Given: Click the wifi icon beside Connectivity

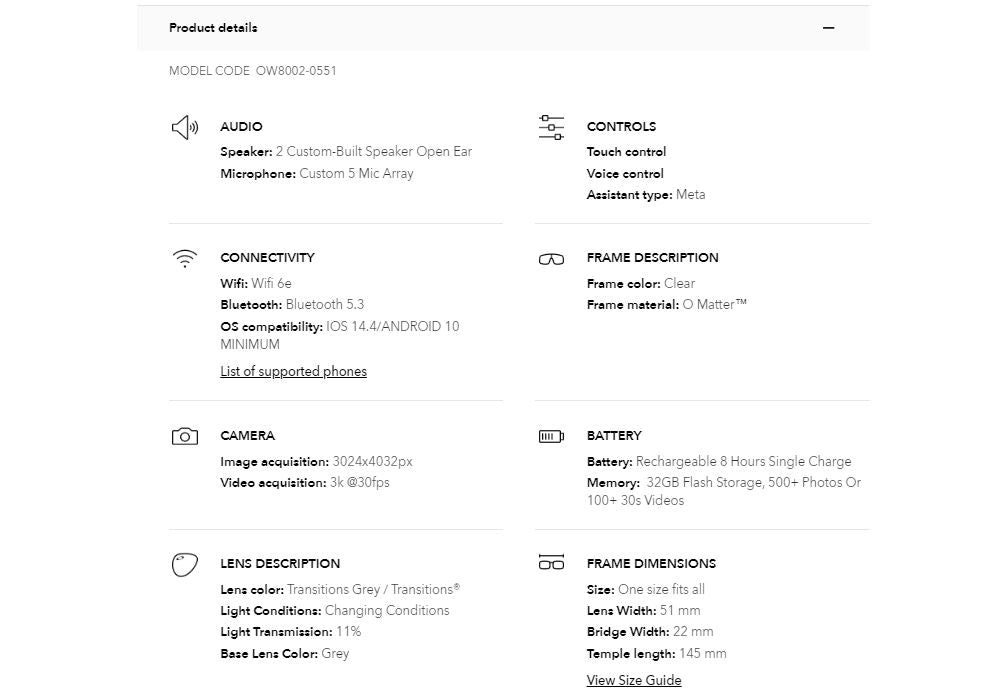Looking at the screenshot, I should (x=184, y=259).
